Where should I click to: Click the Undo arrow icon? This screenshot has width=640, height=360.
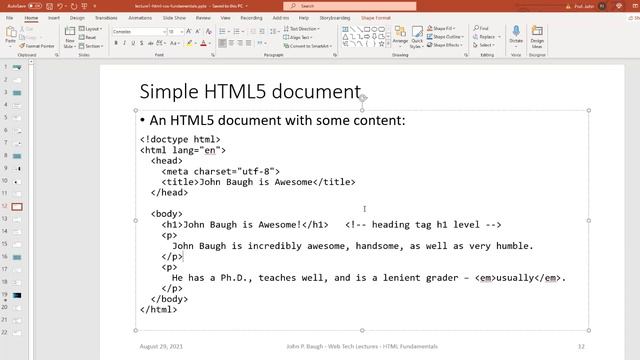coord(60,6)
